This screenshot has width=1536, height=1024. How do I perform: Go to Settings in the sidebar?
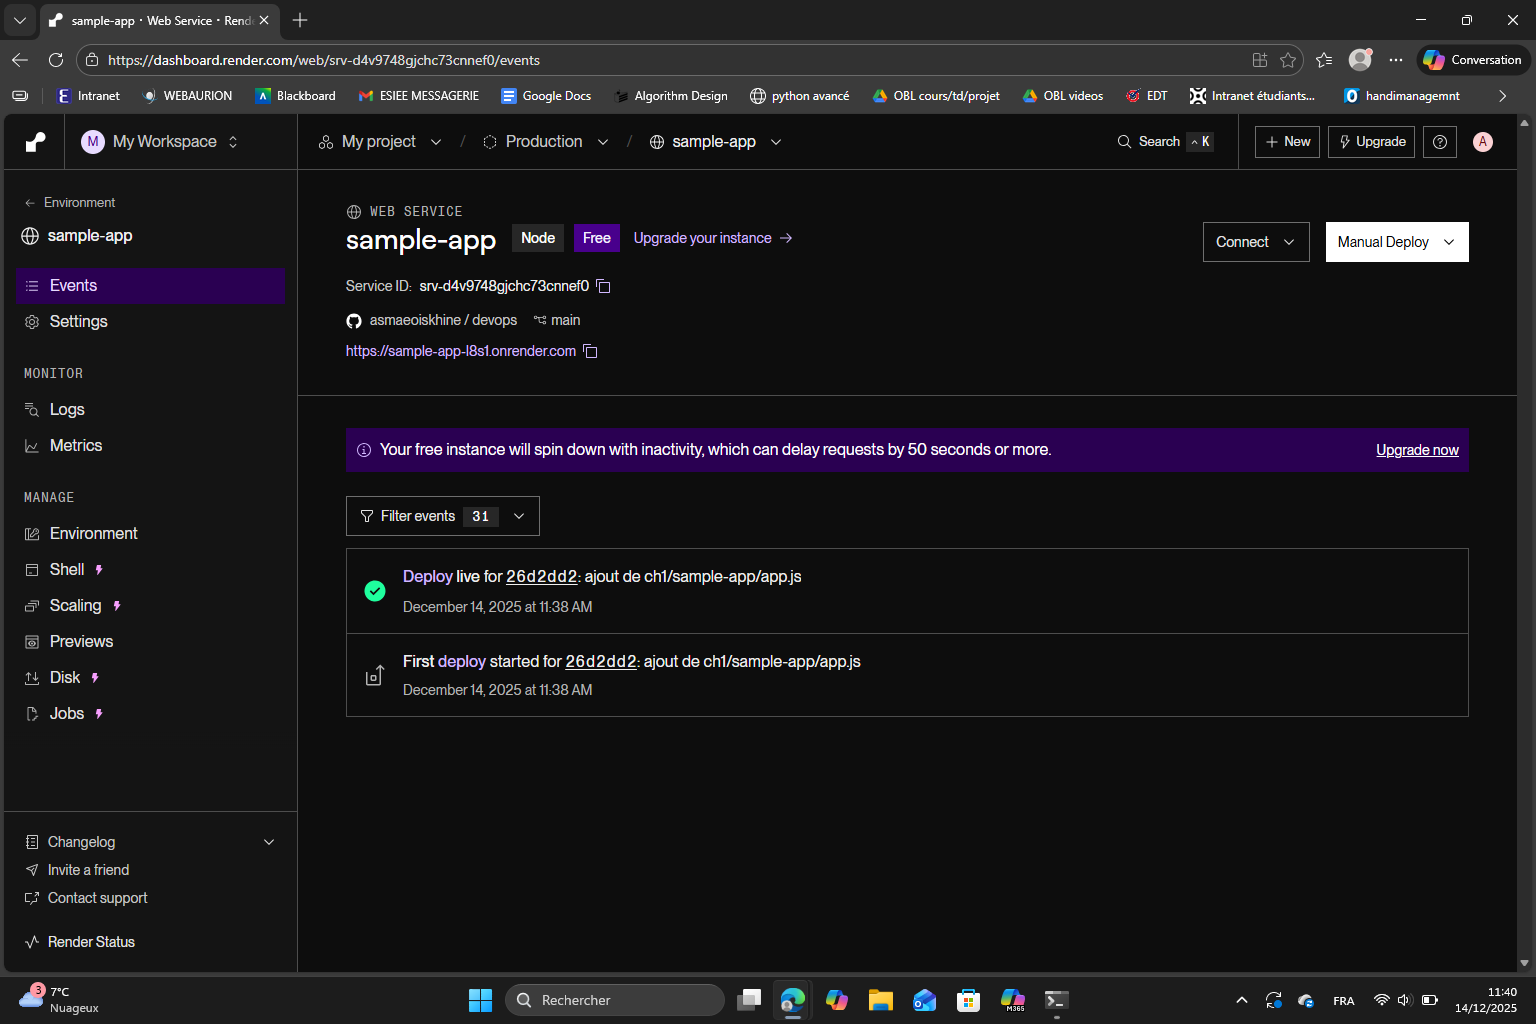[x=78, y=322]
